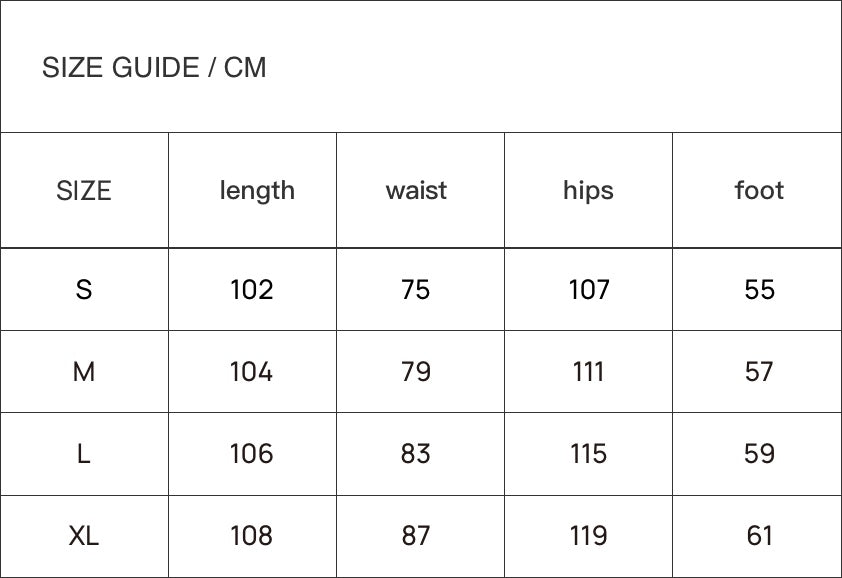The width and height of the screenshot is (842, 578).
Task: Select the S size row label
Action: pos(84,290)
